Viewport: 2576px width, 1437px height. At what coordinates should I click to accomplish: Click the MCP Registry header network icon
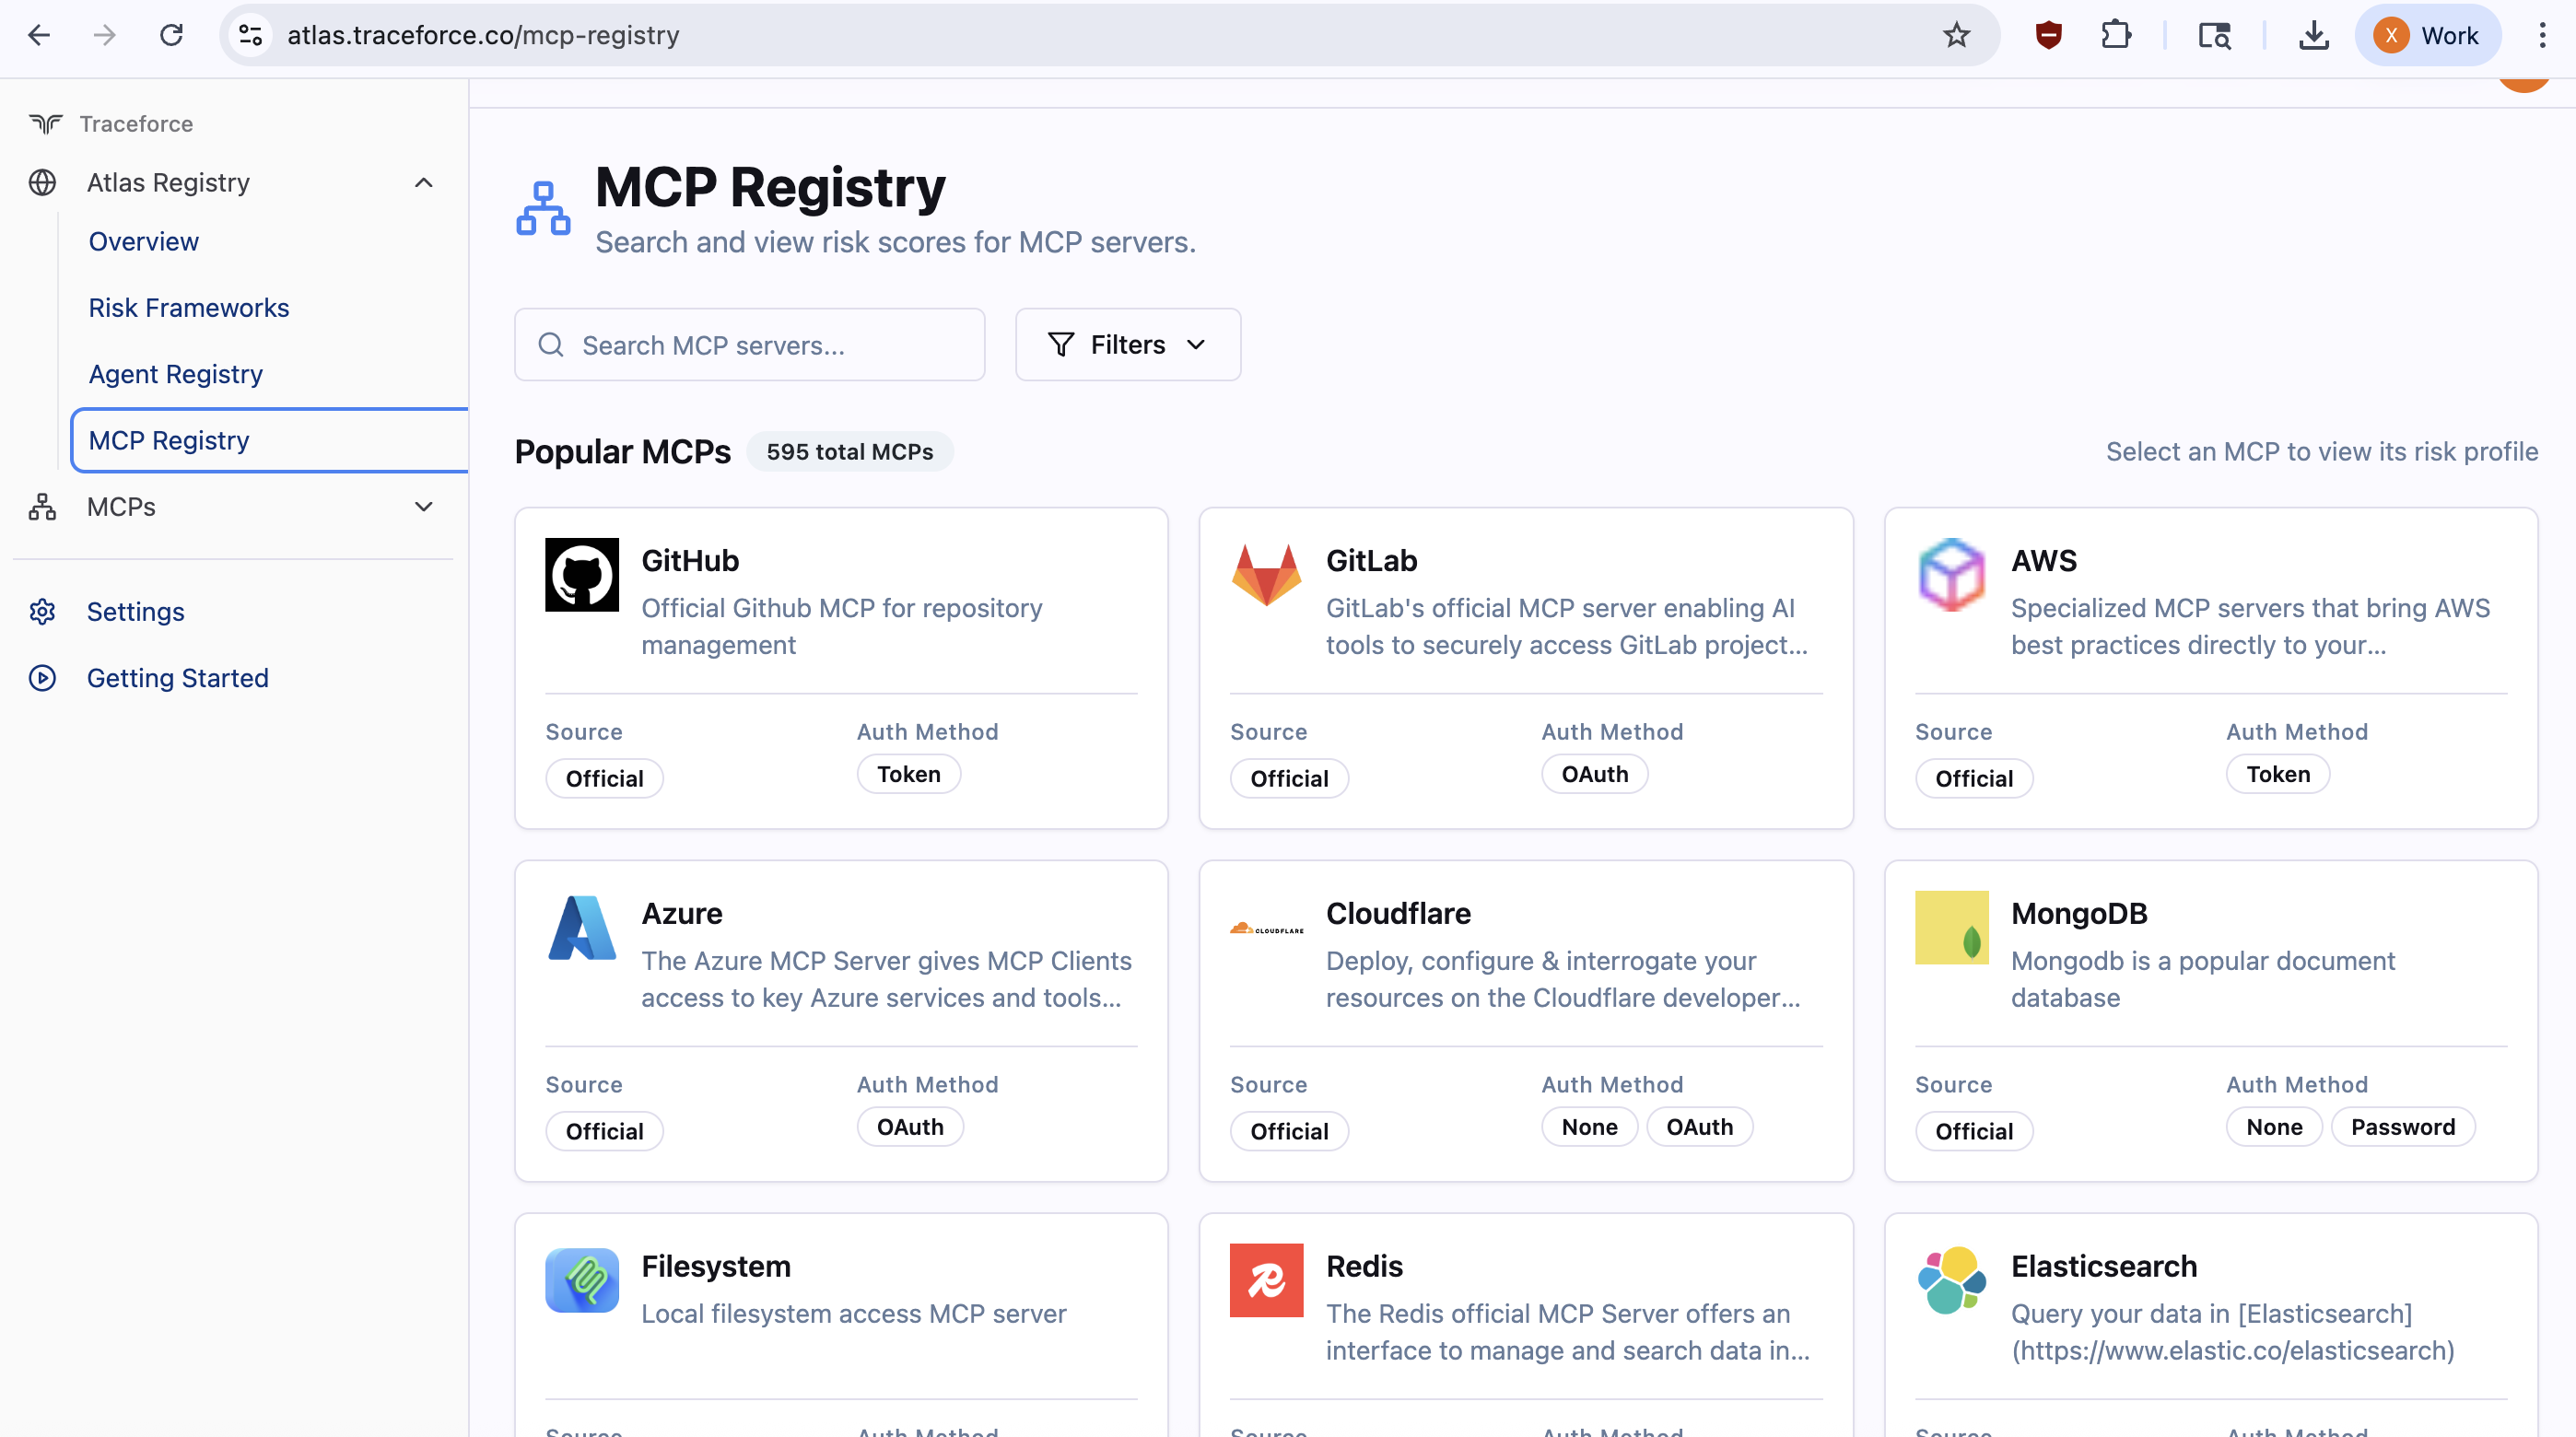coord(543,208)
